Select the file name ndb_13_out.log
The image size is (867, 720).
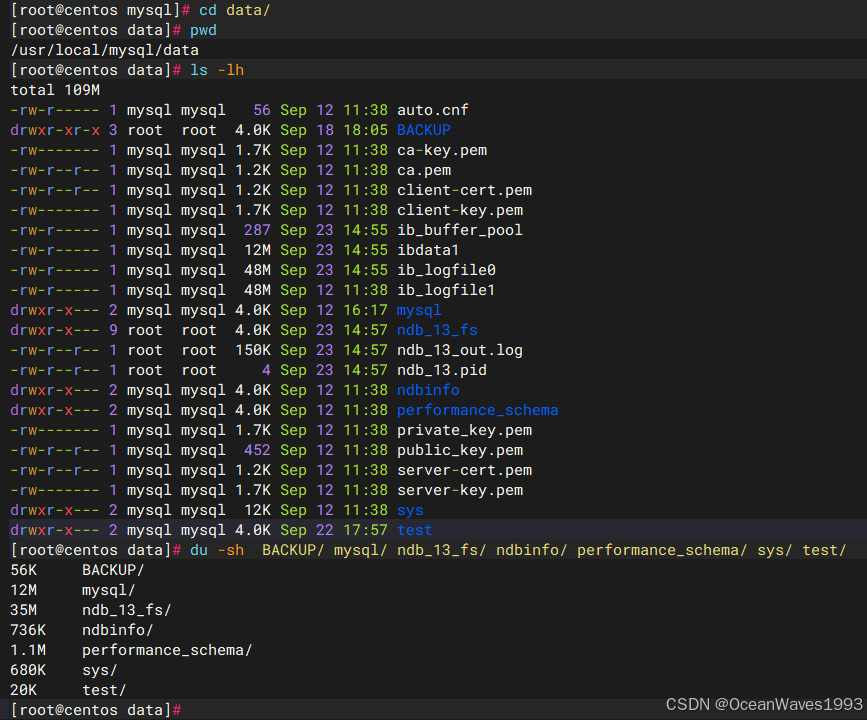click(x=459, y=350)
